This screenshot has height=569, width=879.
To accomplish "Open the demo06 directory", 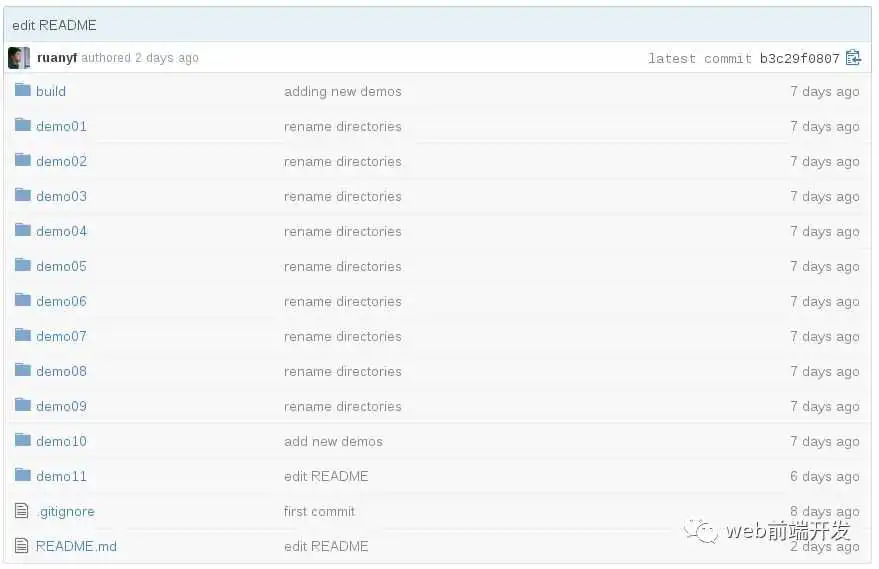I will coord(61,301).
